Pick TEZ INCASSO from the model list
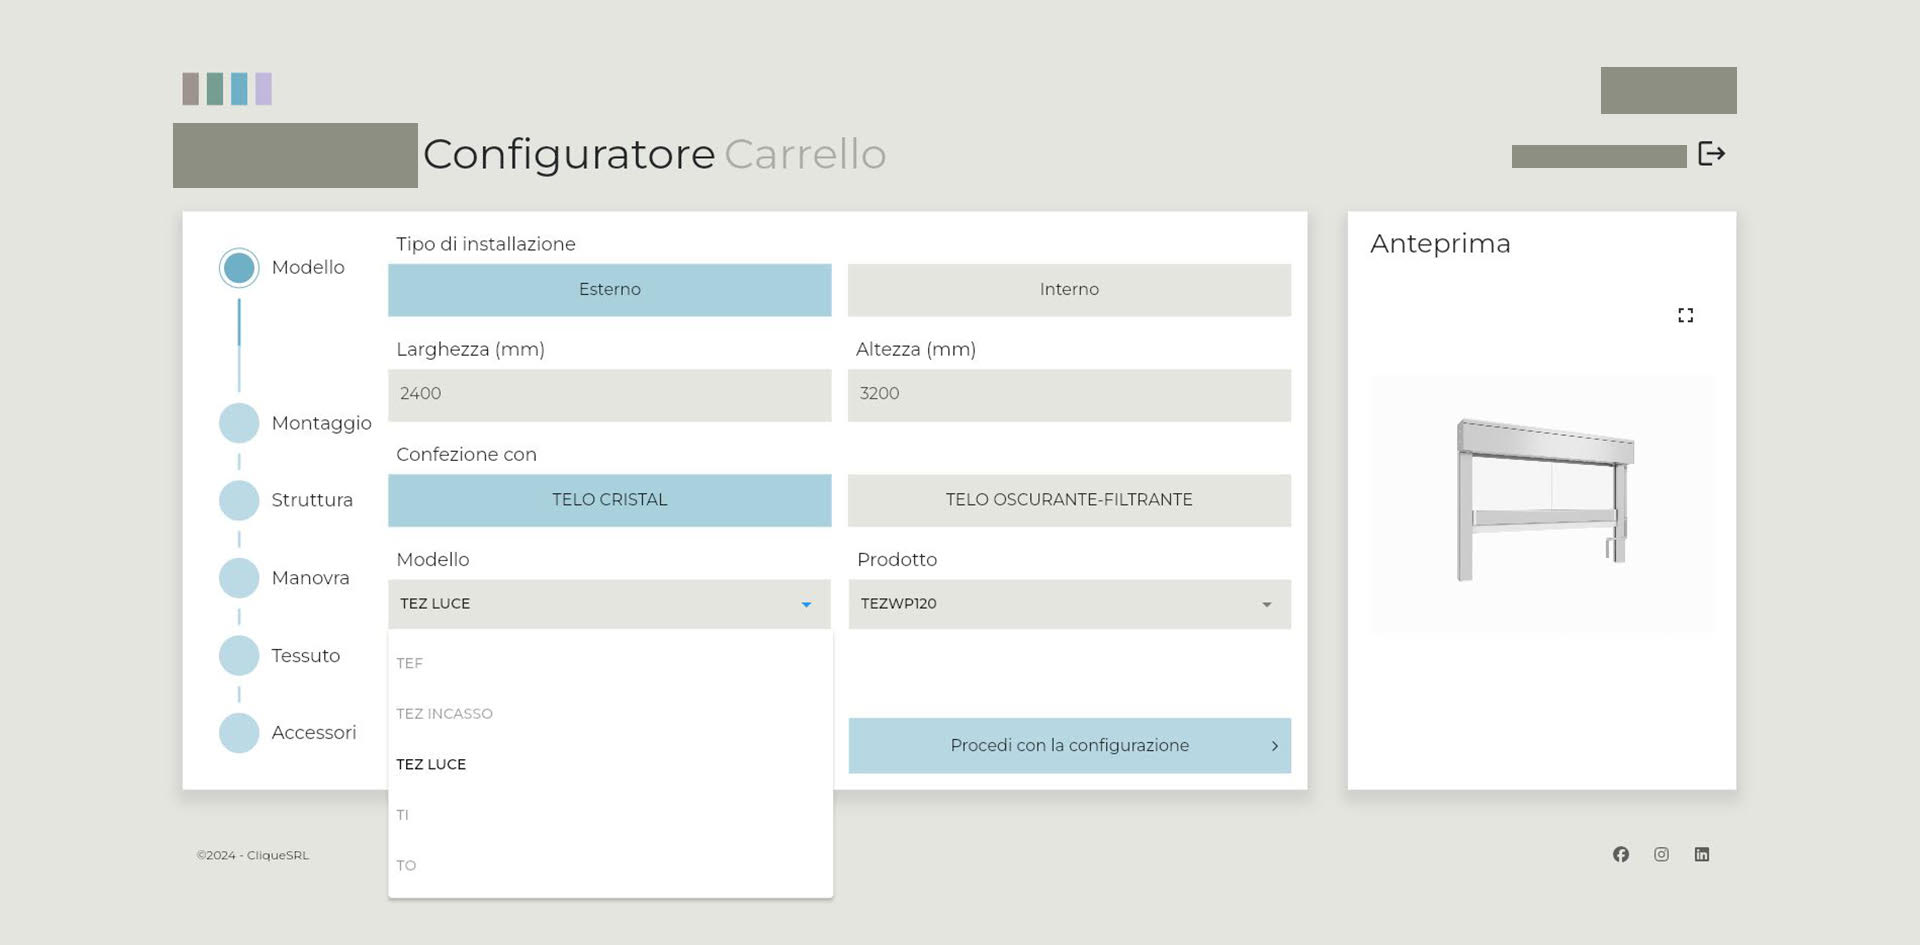 point(445,714)
